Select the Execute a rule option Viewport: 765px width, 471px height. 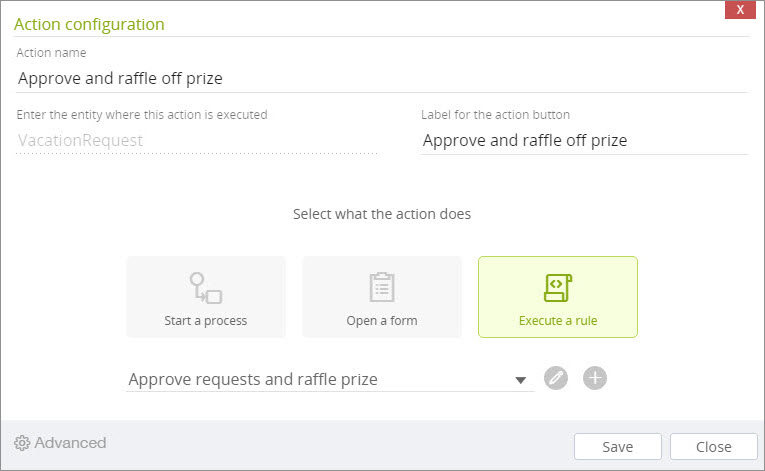(558, 297)
